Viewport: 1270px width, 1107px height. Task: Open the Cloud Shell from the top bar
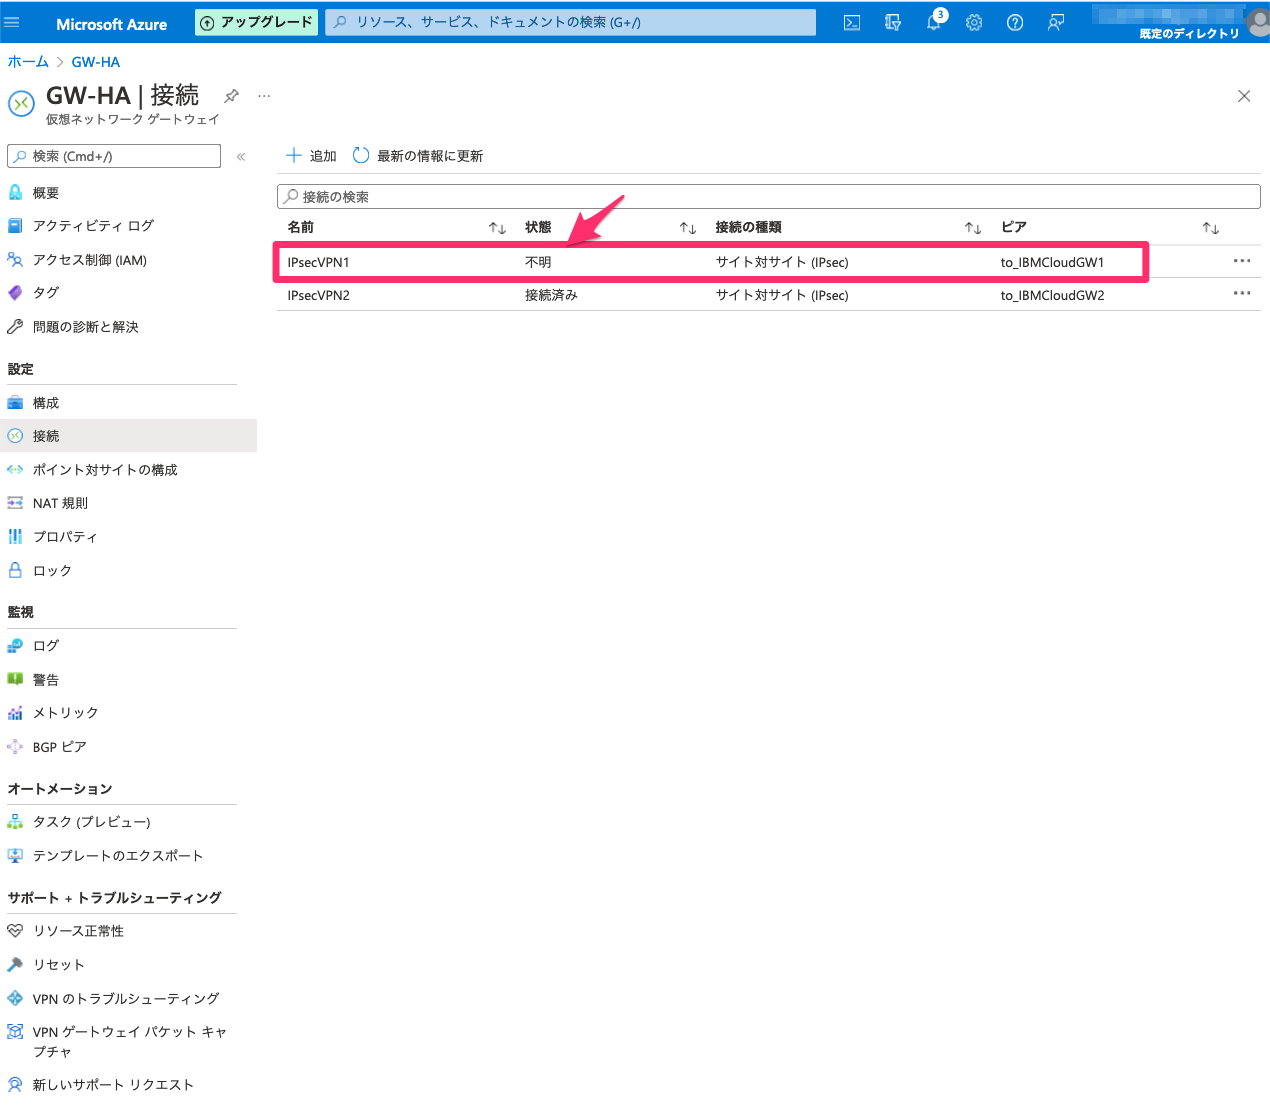coord(852,22)
